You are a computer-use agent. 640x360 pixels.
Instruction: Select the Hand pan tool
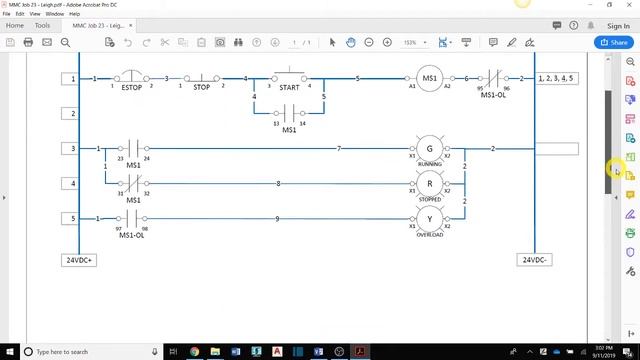click(x=351, y=42)
